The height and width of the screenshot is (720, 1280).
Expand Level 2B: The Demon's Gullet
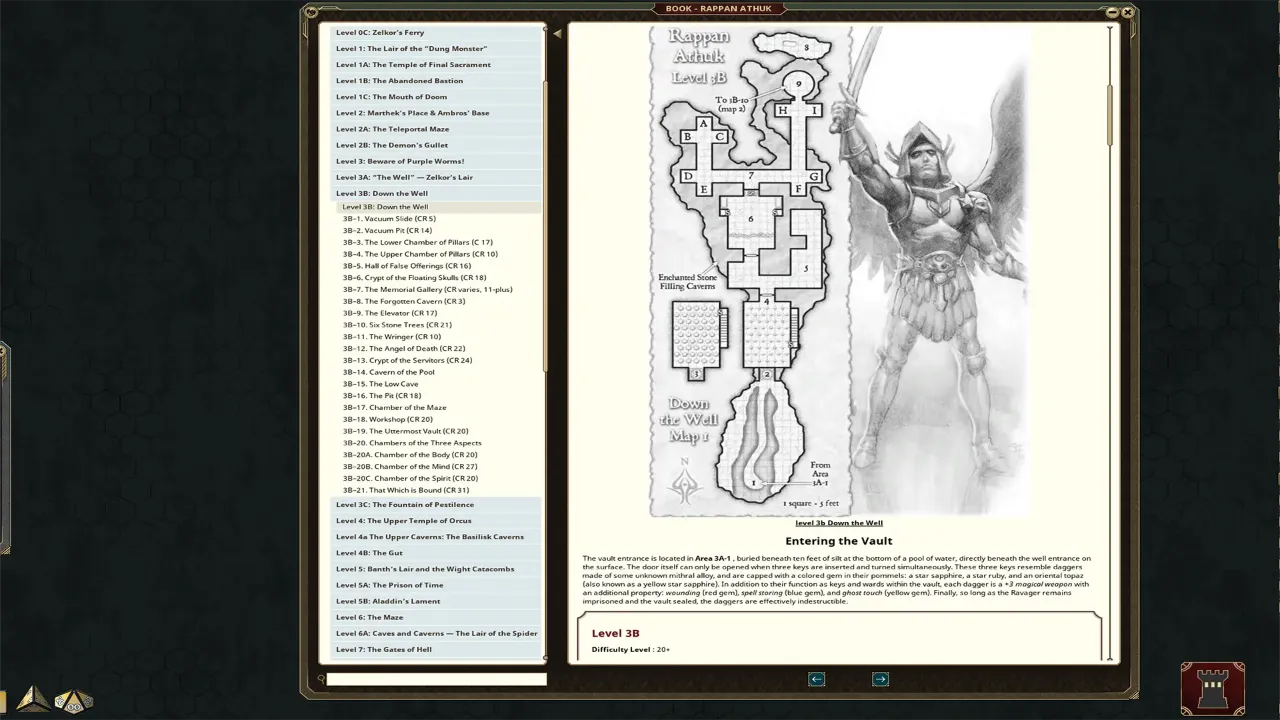[436, 145]
